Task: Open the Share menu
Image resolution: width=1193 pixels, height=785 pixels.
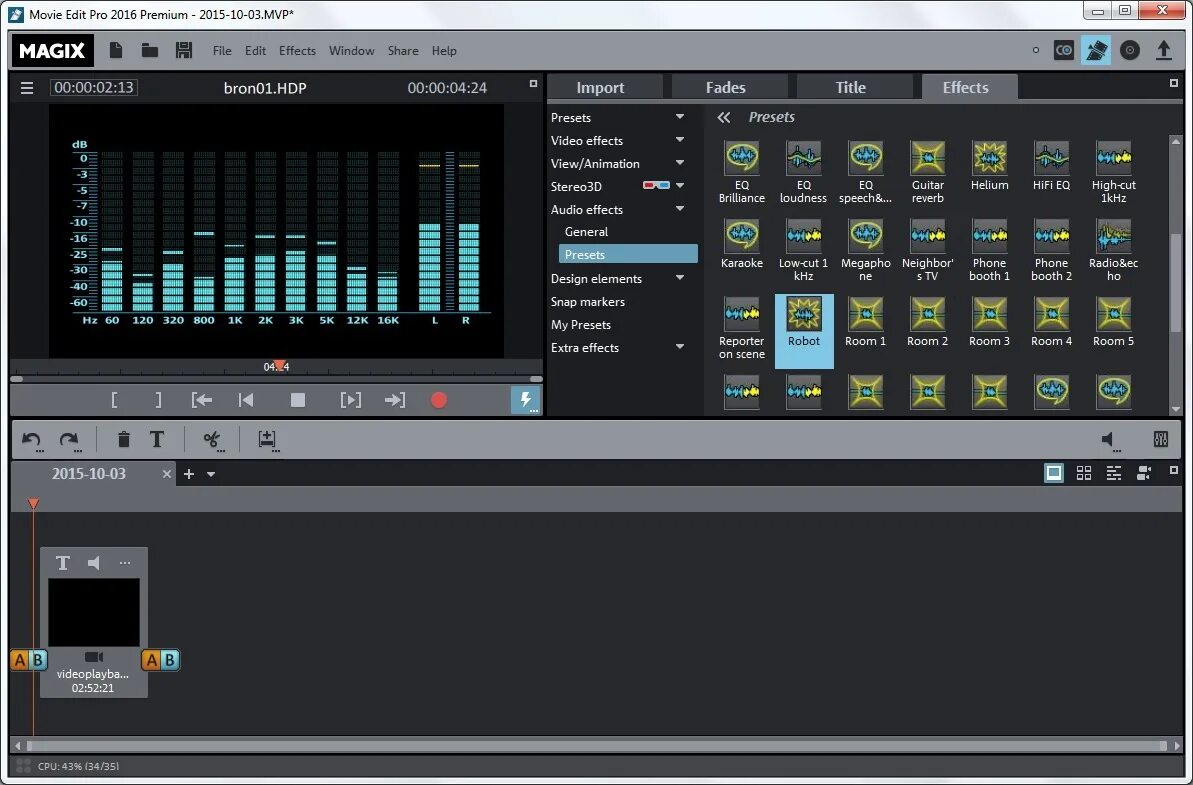Action: 402,51
